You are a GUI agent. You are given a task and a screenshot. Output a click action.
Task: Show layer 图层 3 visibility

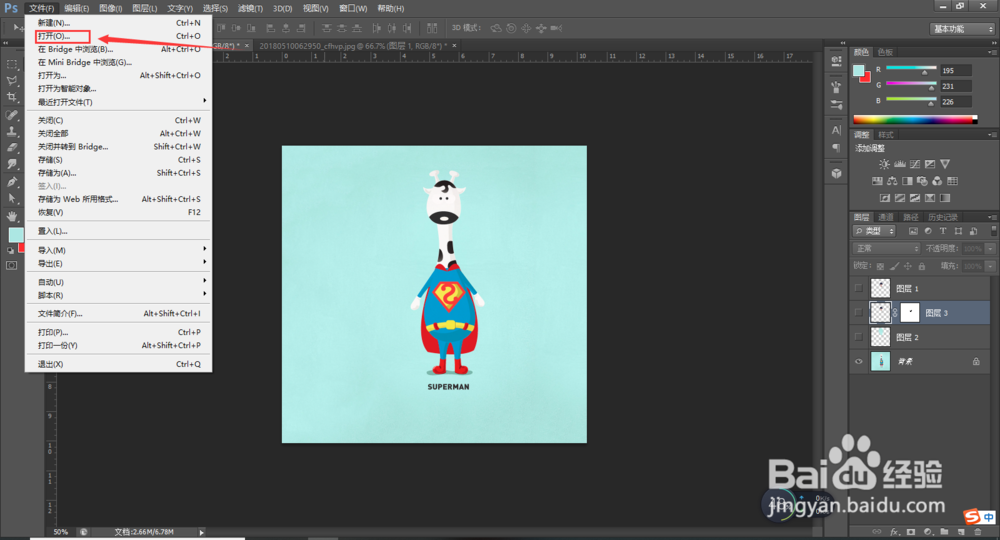pyautogui.click(x=858, y=312)
